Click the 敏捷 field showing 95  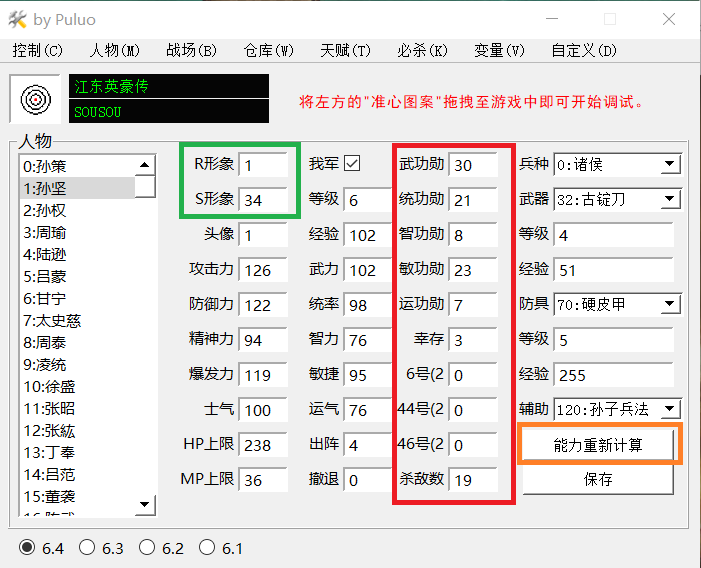[x=368, y=374]
